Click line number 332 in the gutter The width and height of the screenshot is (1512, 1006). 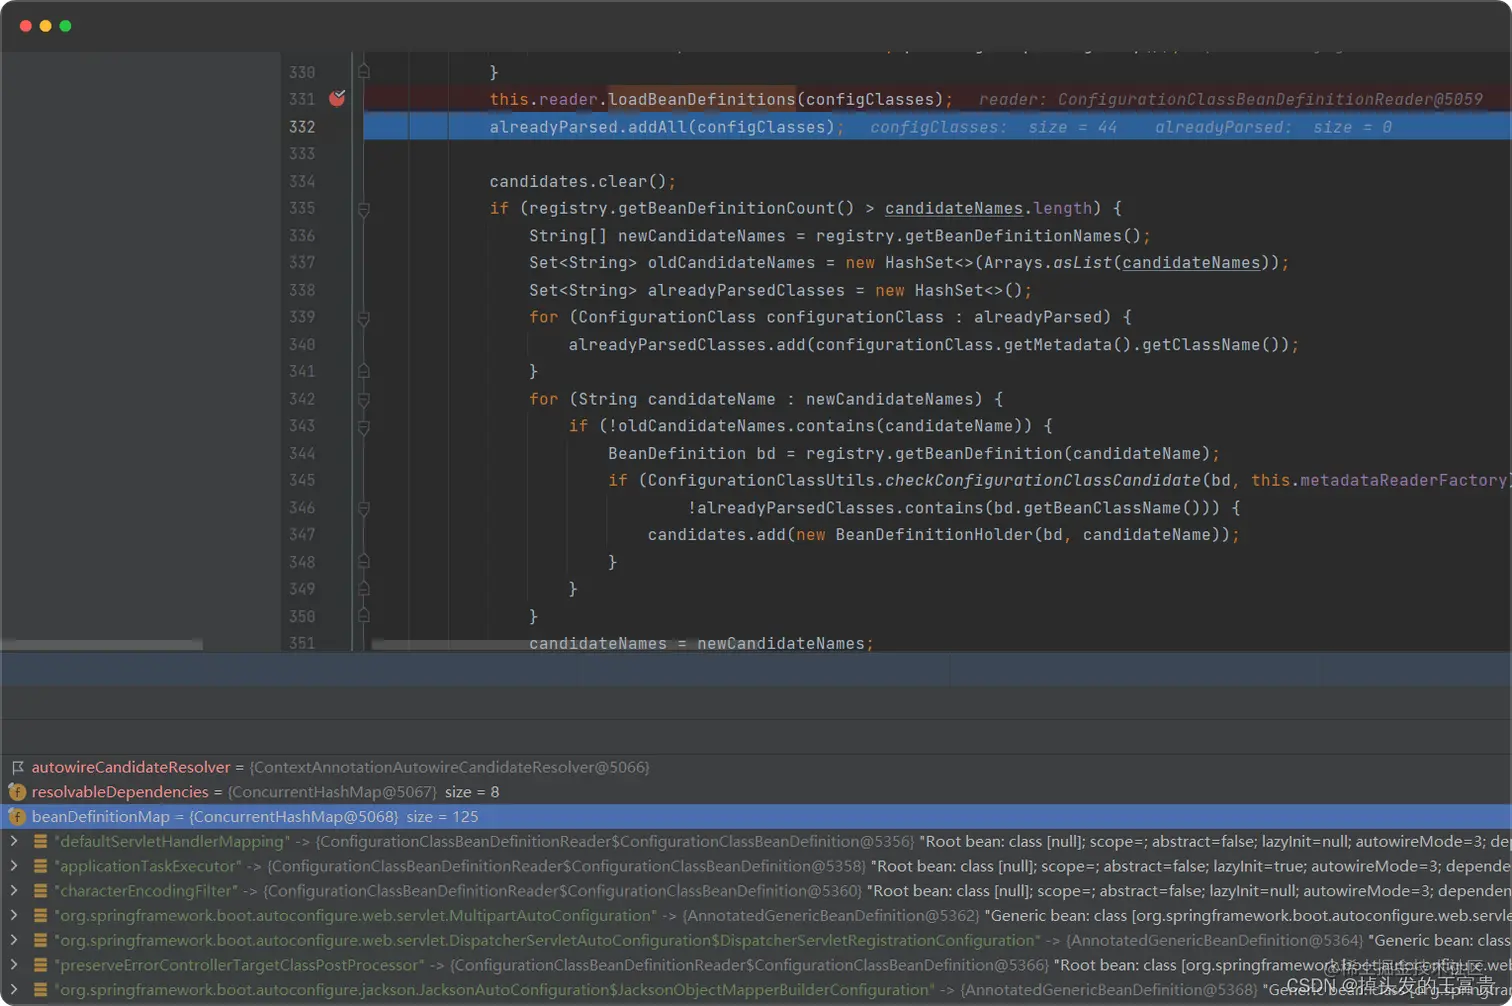tap(302, 127)
